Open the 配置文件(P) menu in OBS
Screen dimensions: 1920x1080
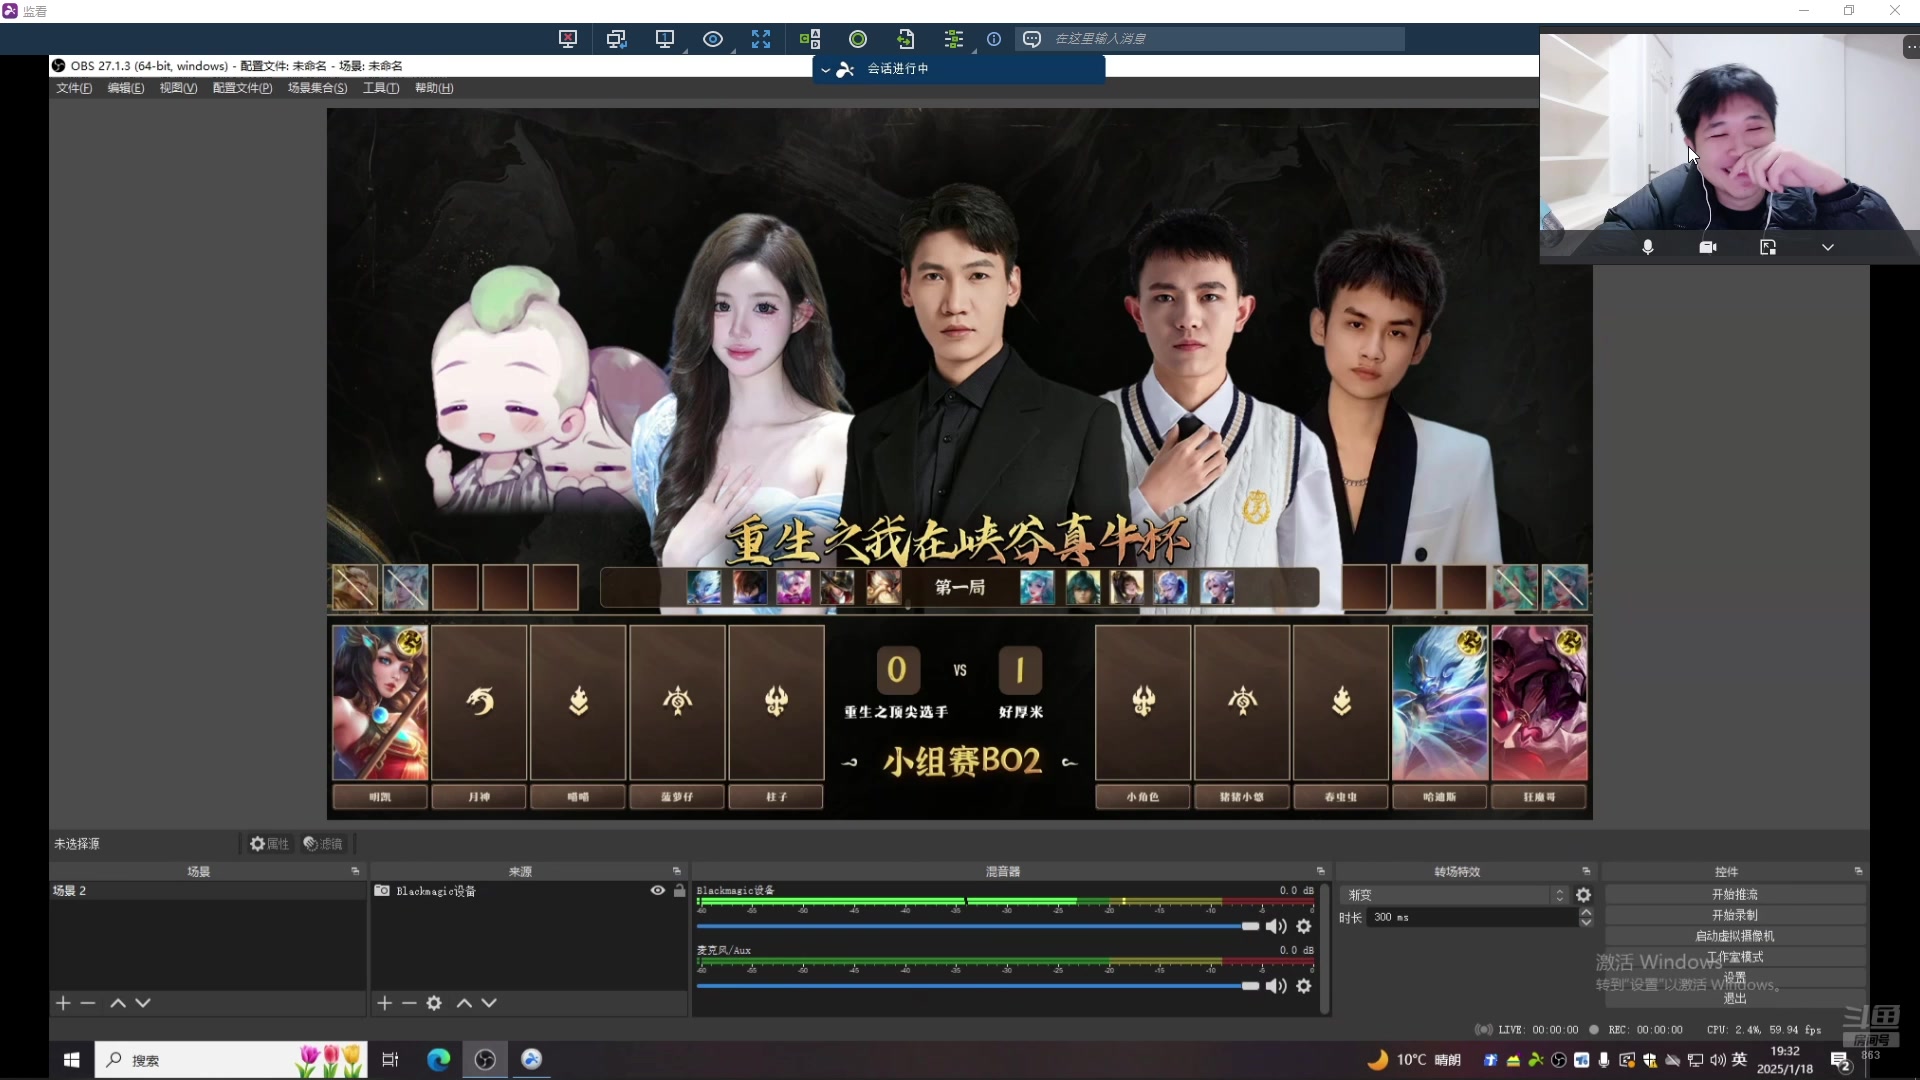242,88
